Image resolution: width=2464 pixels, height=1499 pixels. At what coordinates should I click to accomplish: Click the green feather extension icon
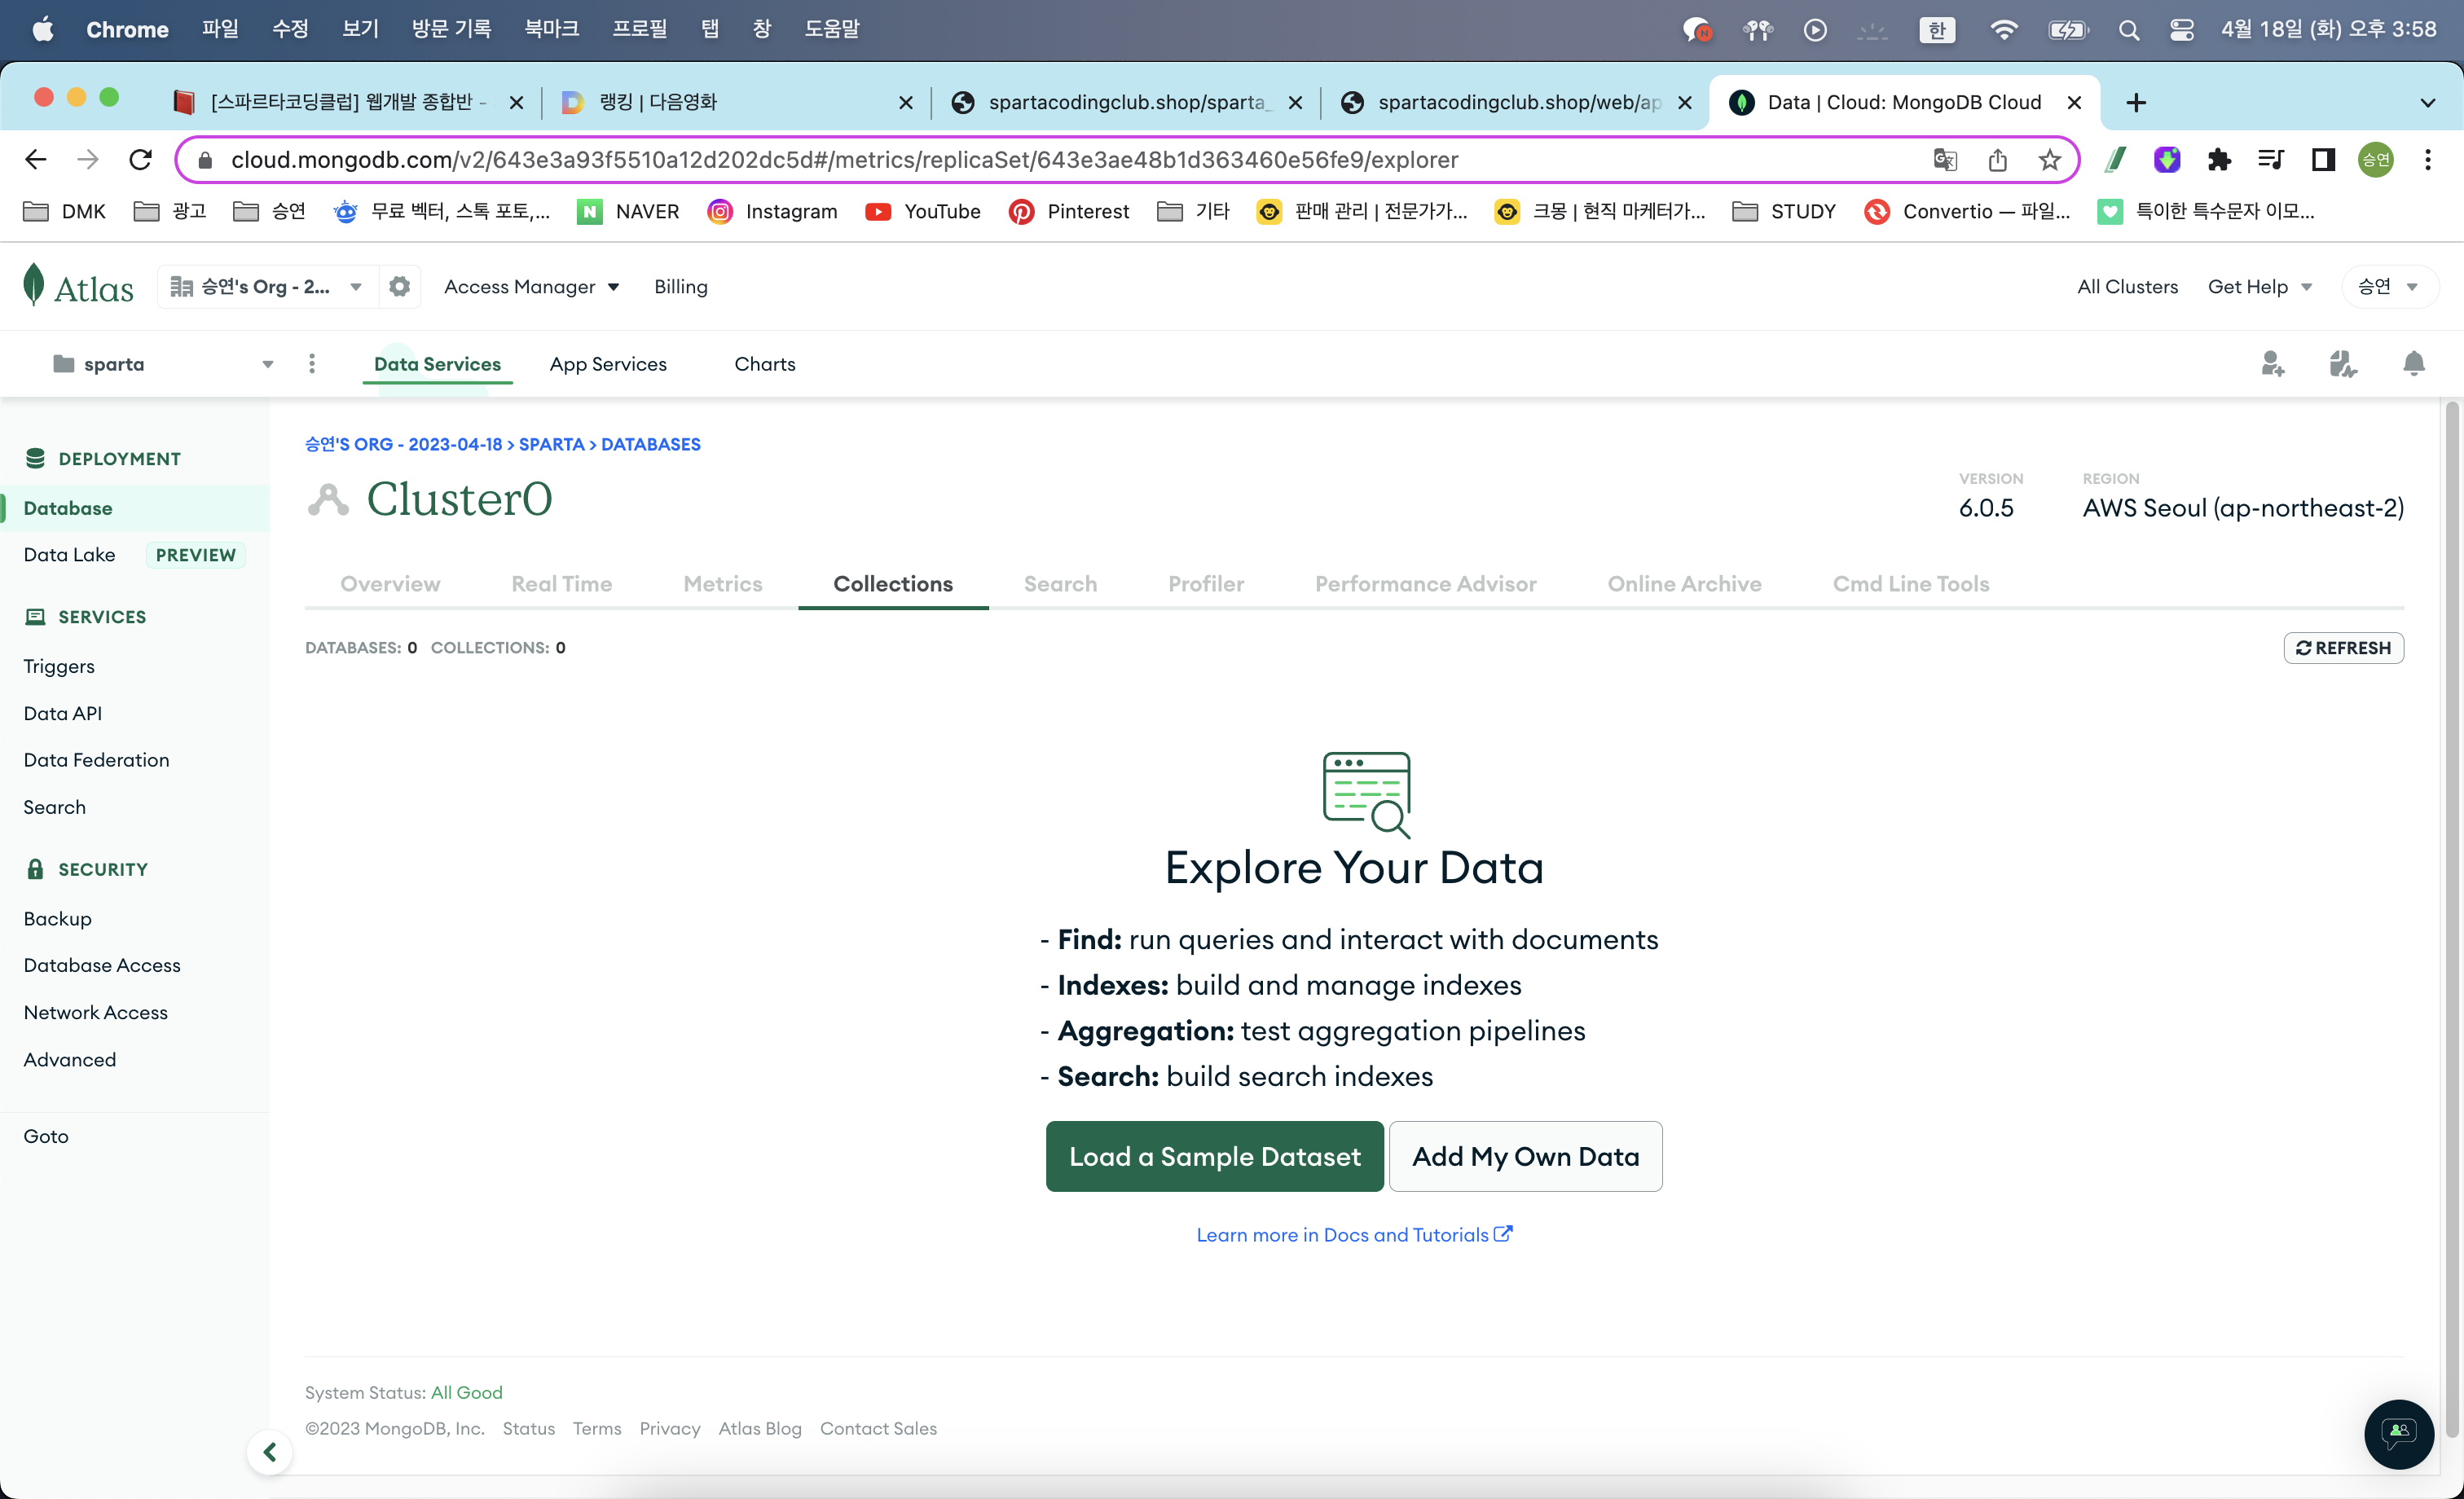(2115, 160)
